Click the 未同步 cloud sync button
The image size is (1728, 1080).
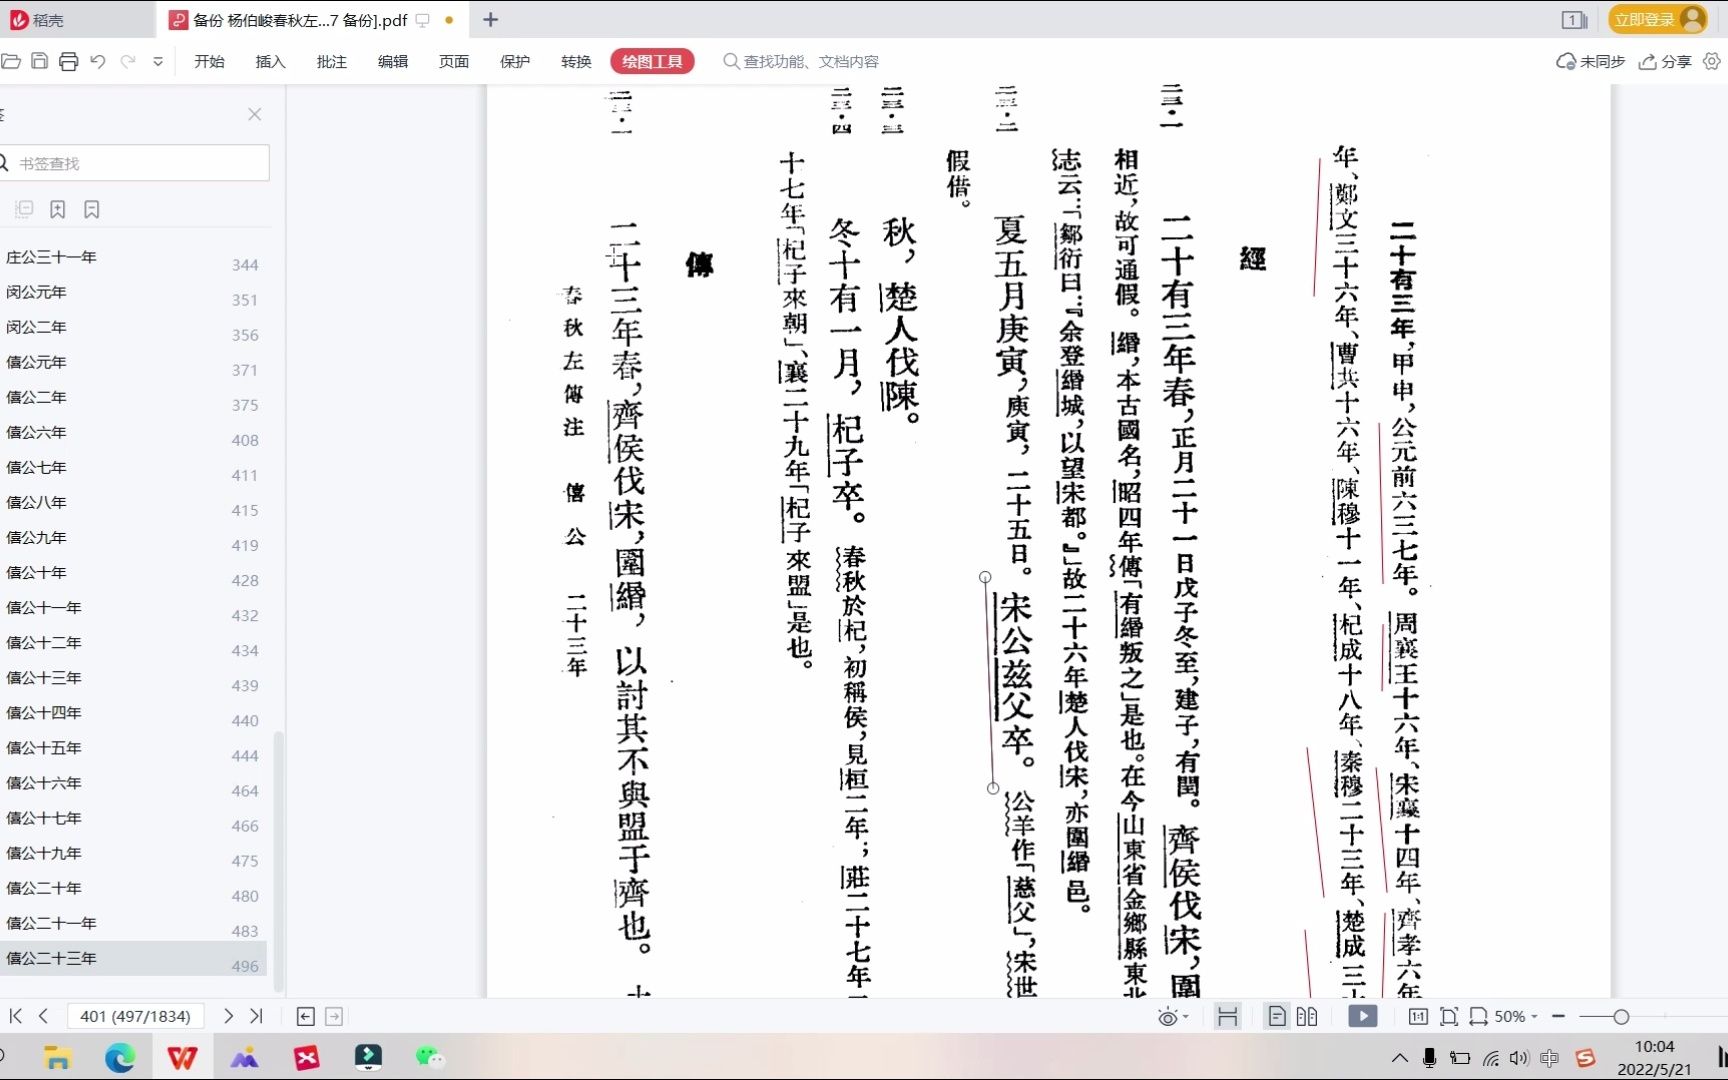click(1590, 61)
